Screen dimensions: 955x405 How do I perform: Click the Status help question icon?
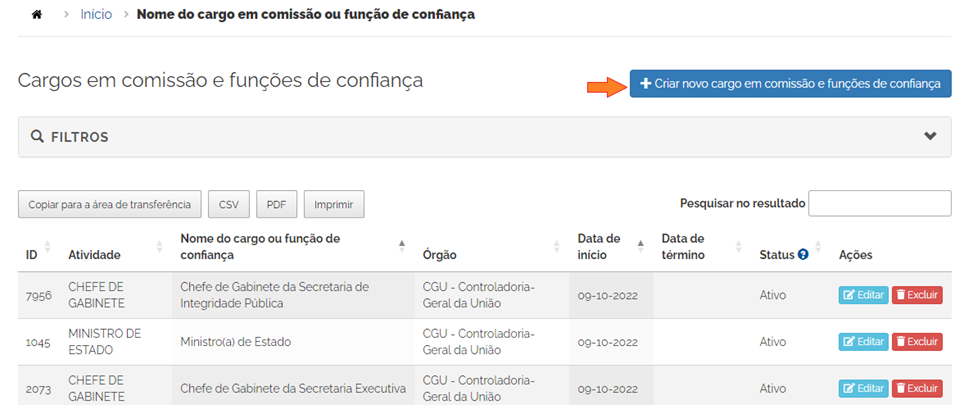pos(802,255)
